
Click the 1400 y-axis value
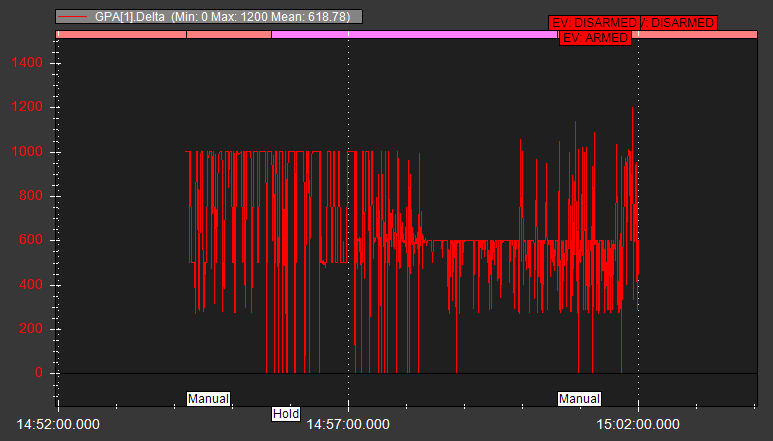click(x=27, y=63)
